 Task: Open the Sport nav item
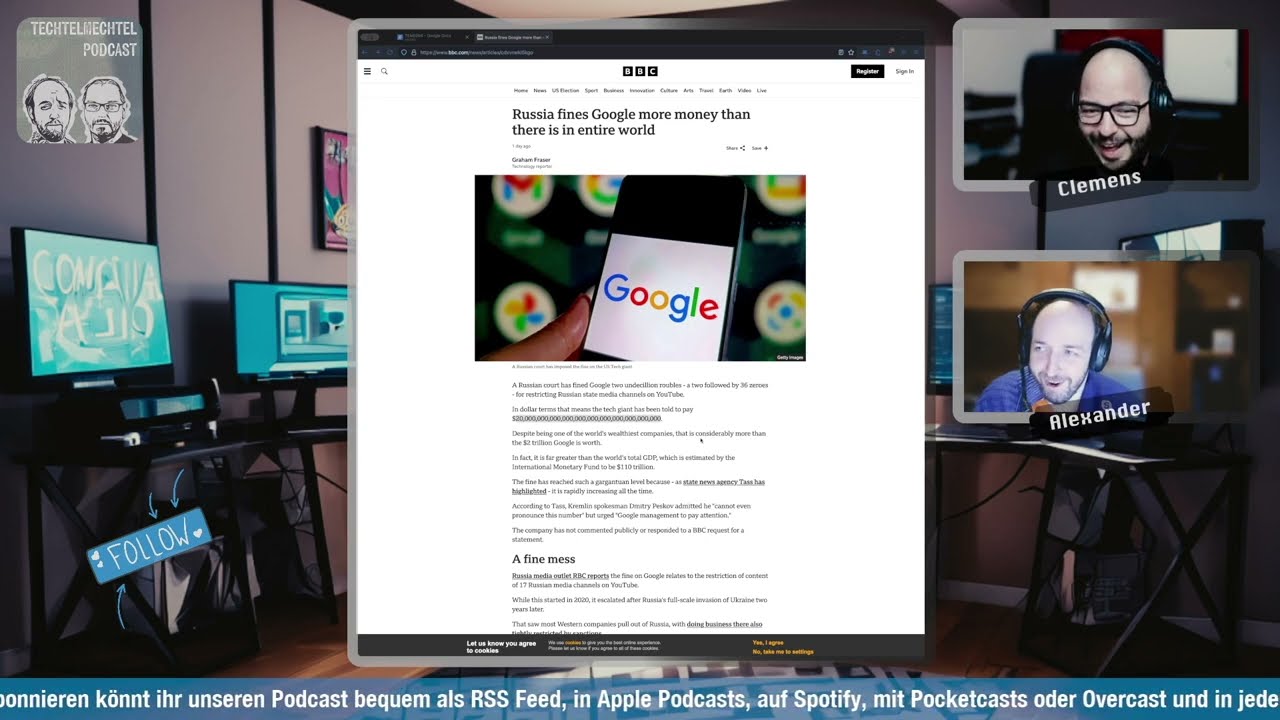click(x=591, y=91)
